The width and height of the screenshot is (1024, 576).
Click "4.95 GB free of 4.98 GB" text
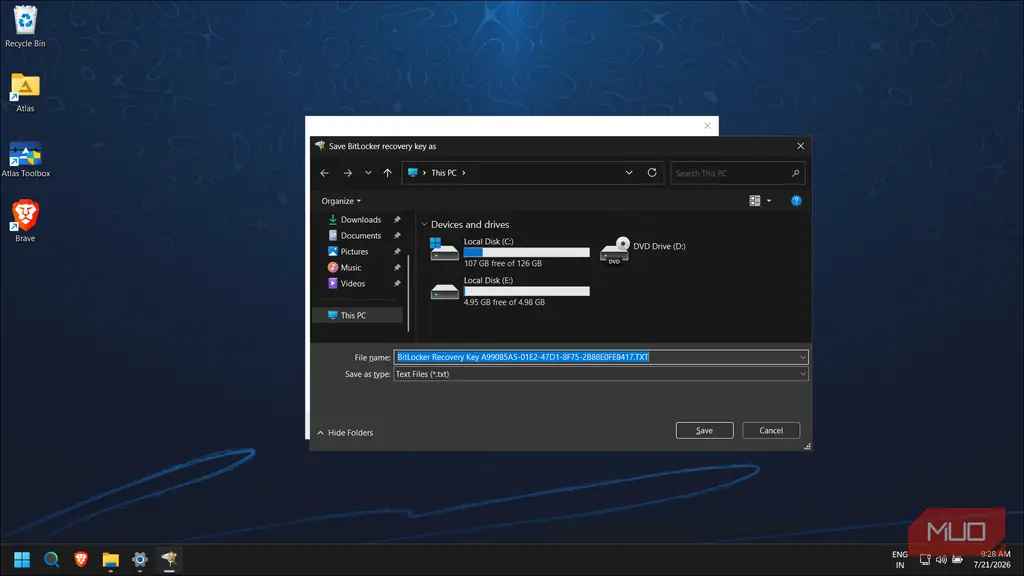pos(504,302)
